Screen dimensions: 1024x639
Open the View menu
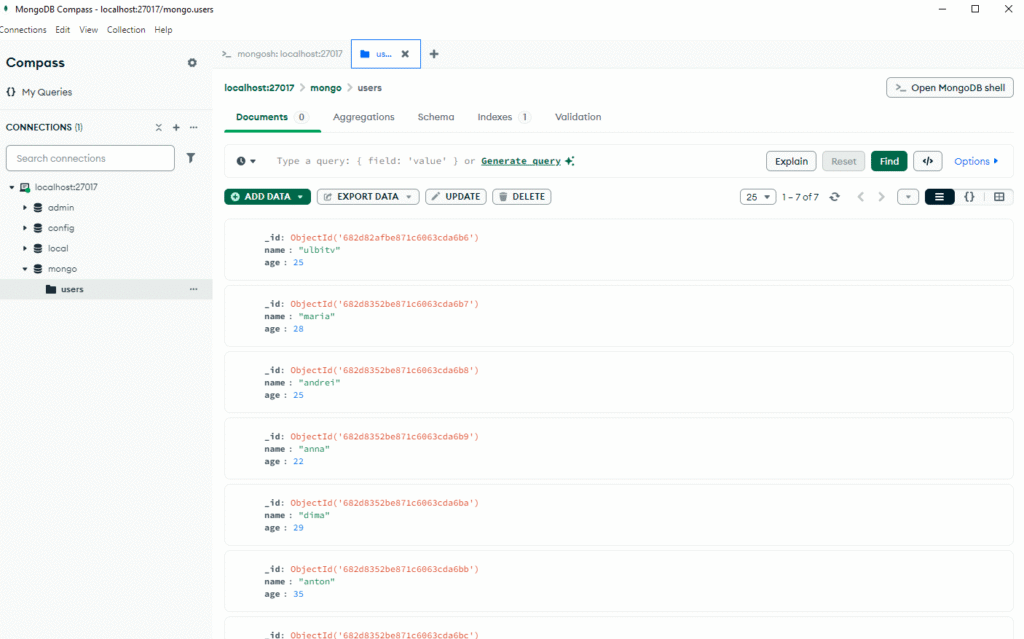click(x=88, y=30)
